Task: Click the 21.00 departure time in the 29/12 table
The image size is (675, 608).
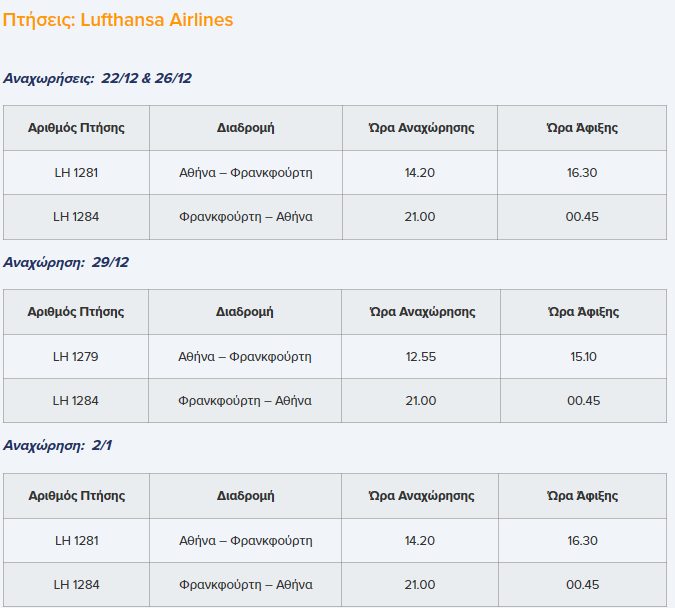Action: pos(420,400)
